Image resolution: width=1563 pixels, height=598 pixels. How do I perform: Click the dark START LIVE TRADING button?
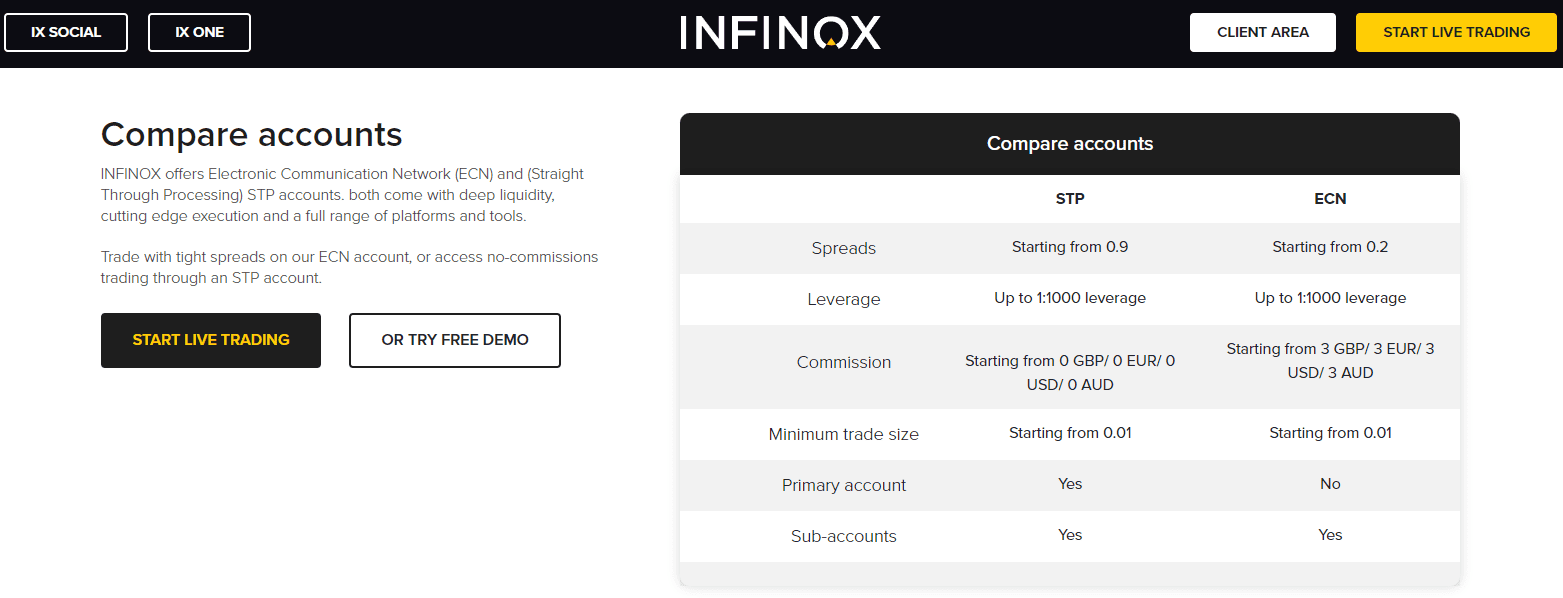coord(211,340)
